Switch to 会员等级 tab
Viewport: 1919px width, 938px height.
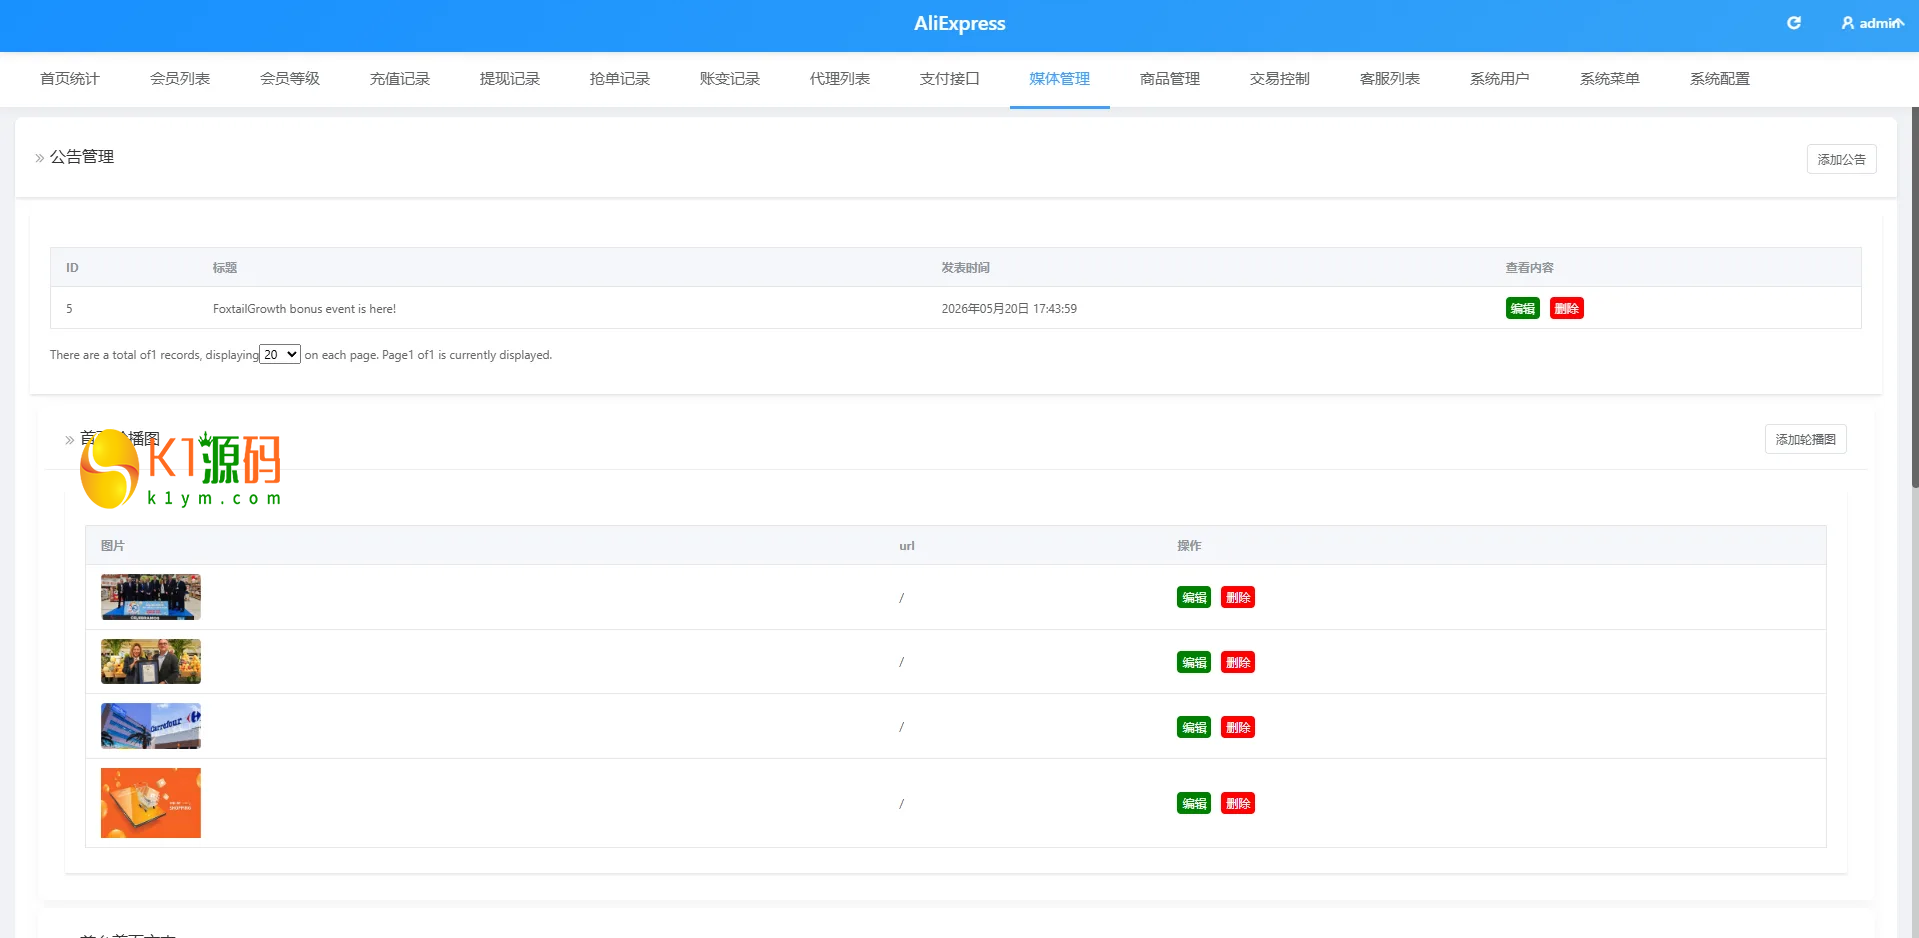(290, 79)
